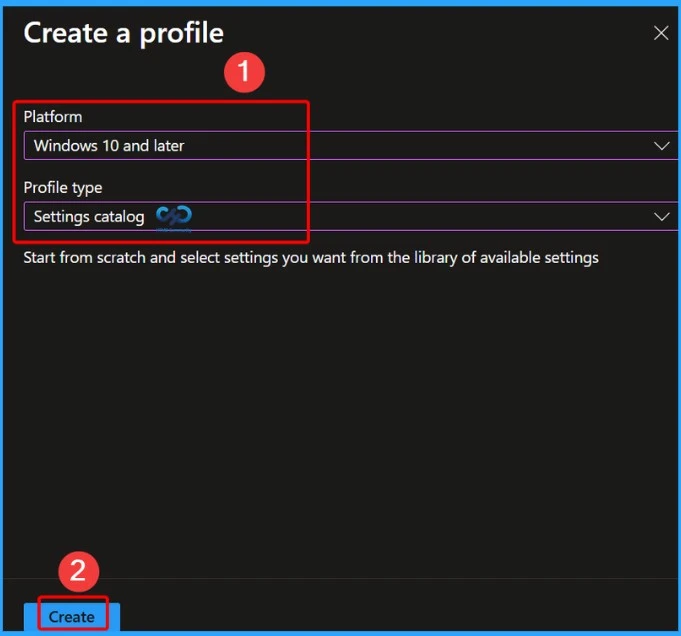Viewport: 681px width, 636px height.
Task: Click the Start from scratch description text
Action: 311,258
